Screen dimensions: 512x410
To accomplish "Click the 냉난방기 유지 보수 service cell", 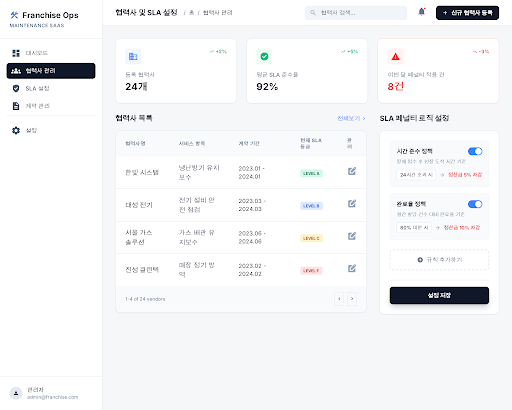I will coord(199,172).
